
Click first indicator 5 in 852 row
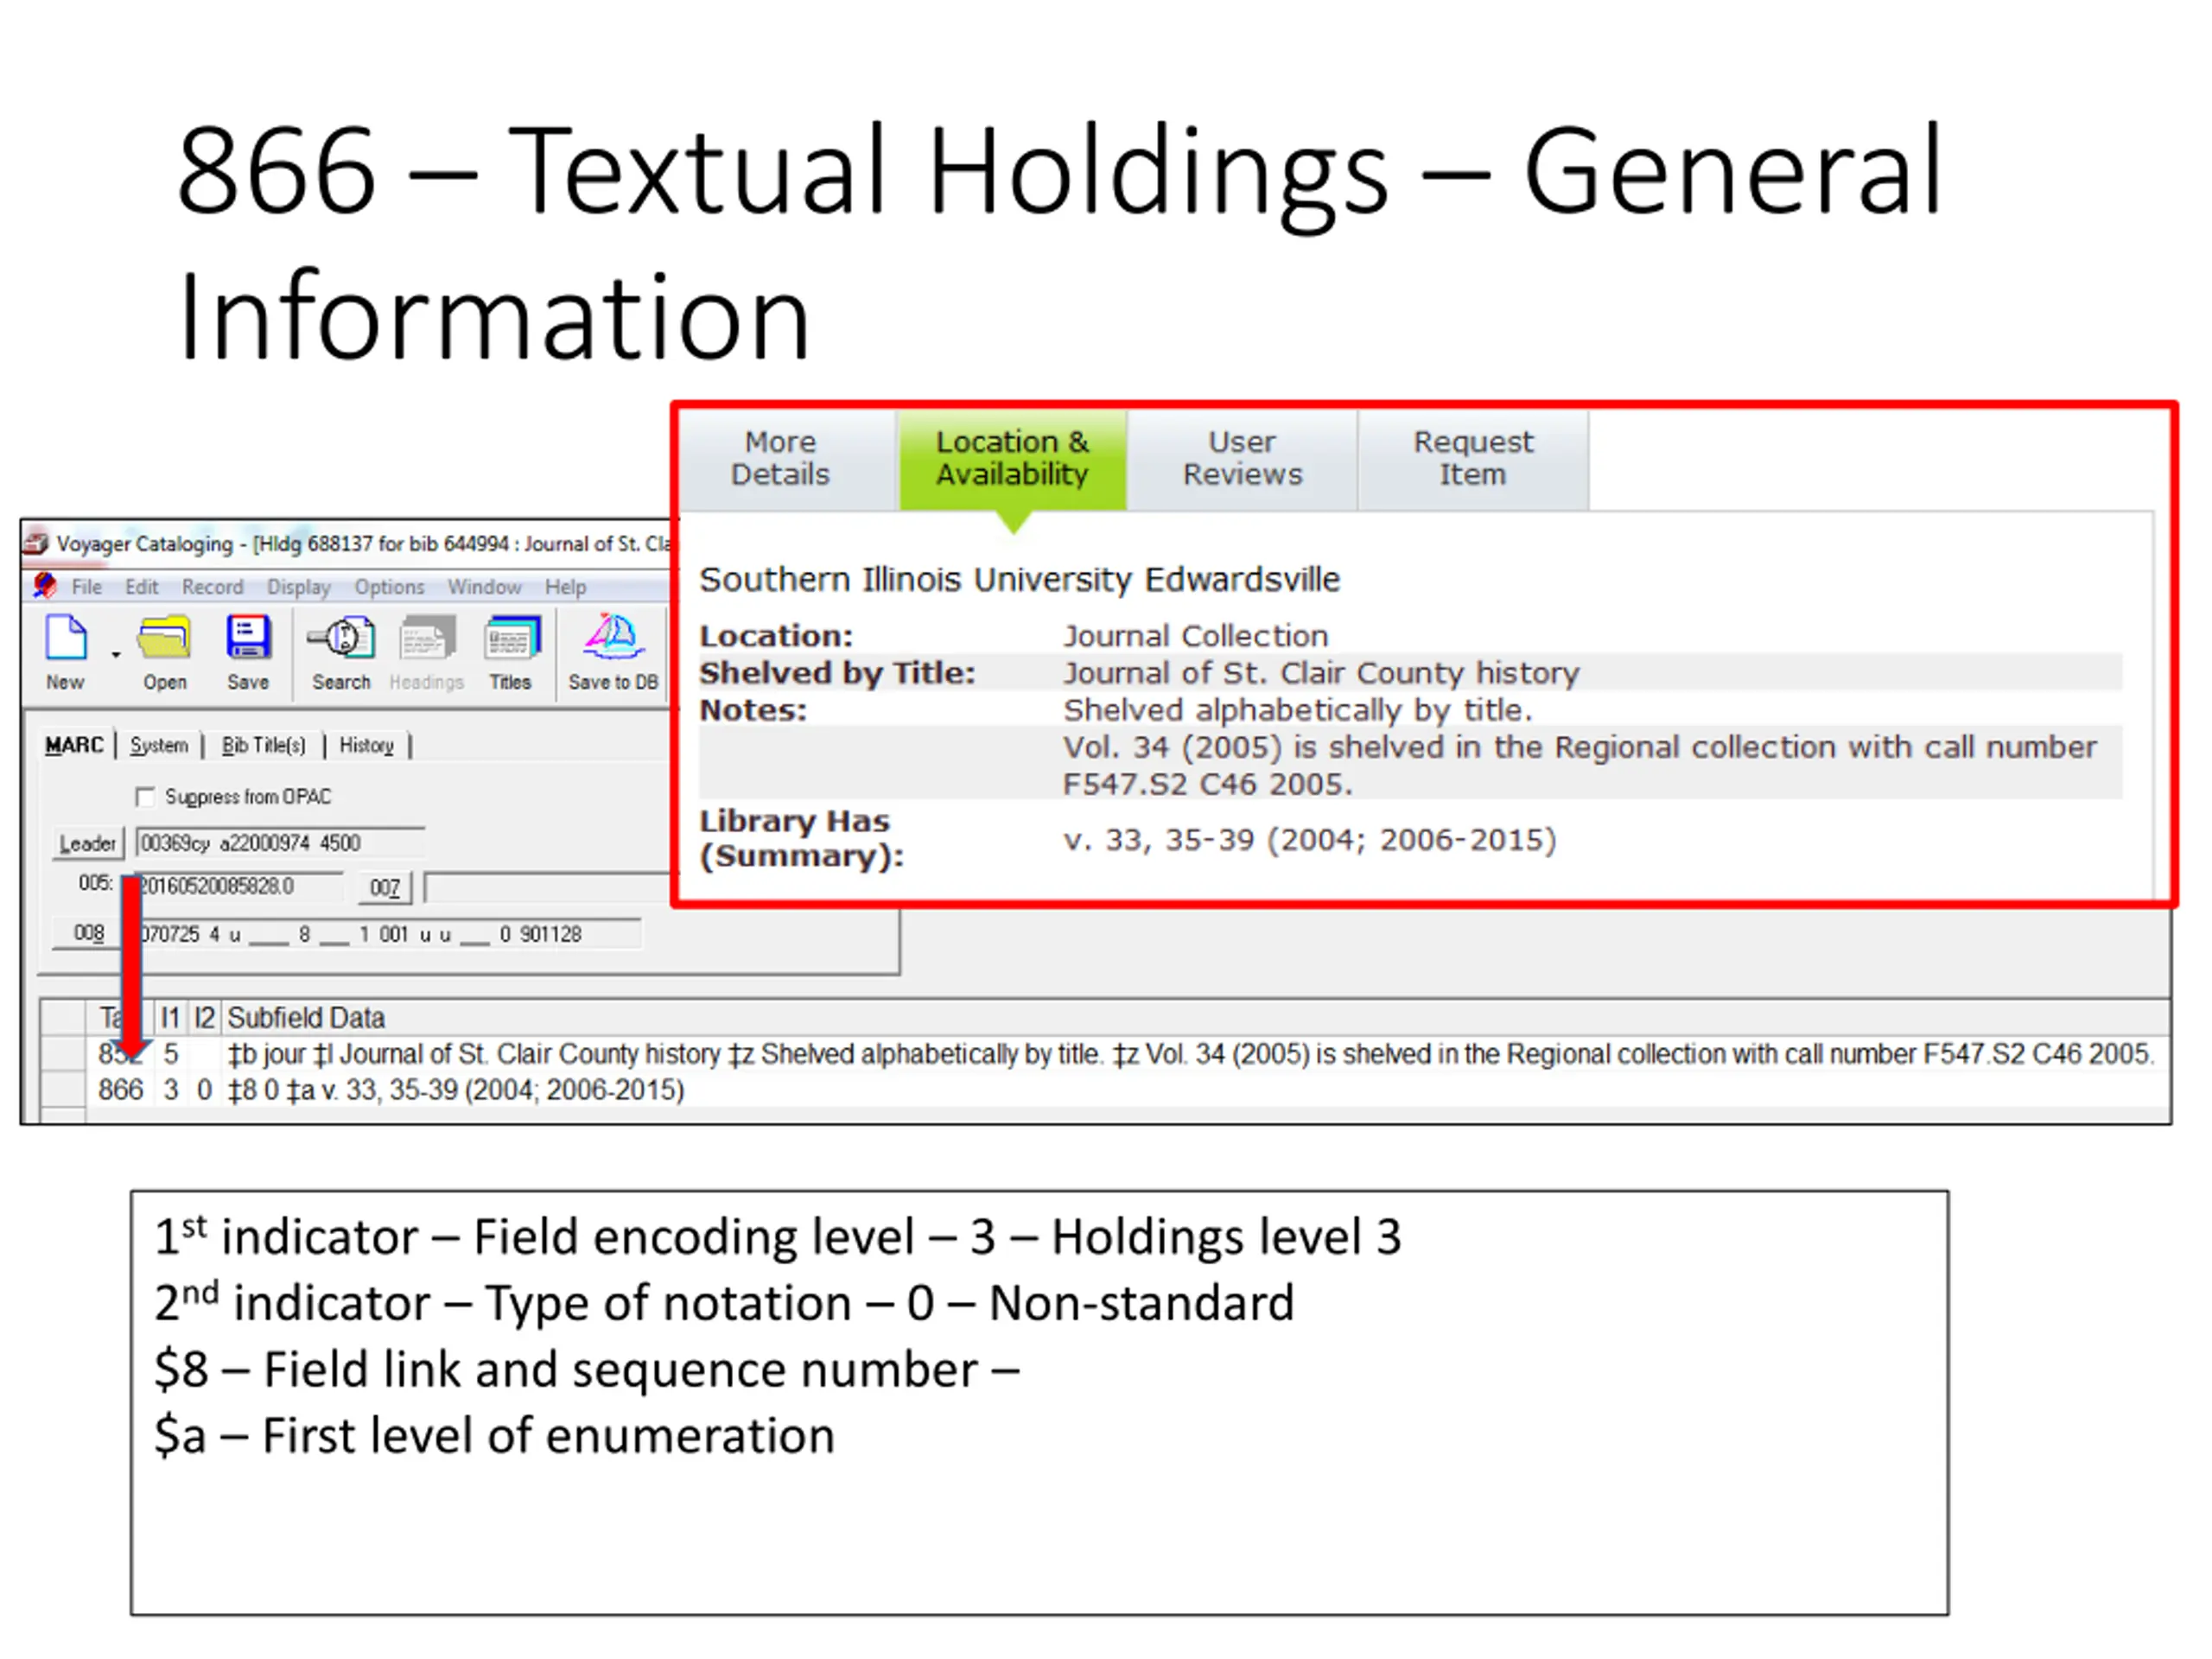tap(171, 1054)
